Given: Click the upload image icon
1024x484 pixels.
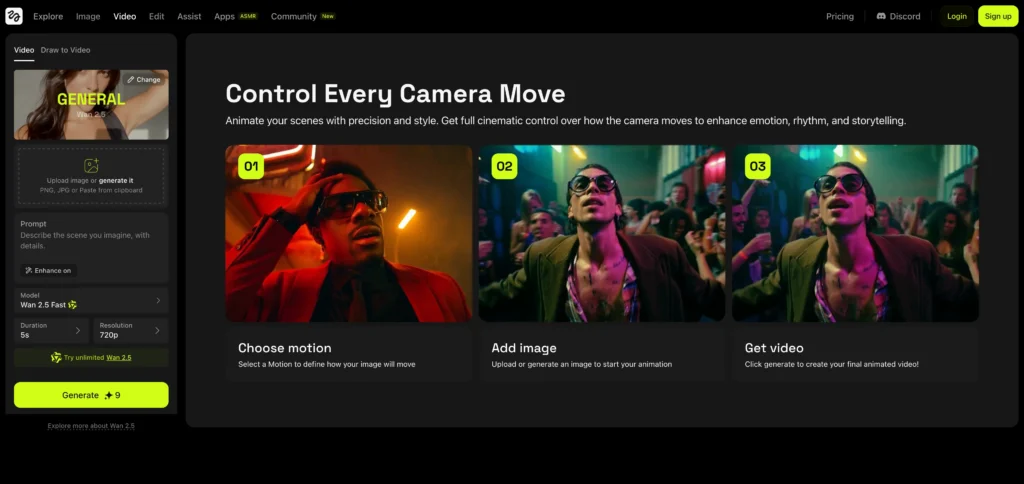Looking at the screenshot, I should click(x=91, y=165).
